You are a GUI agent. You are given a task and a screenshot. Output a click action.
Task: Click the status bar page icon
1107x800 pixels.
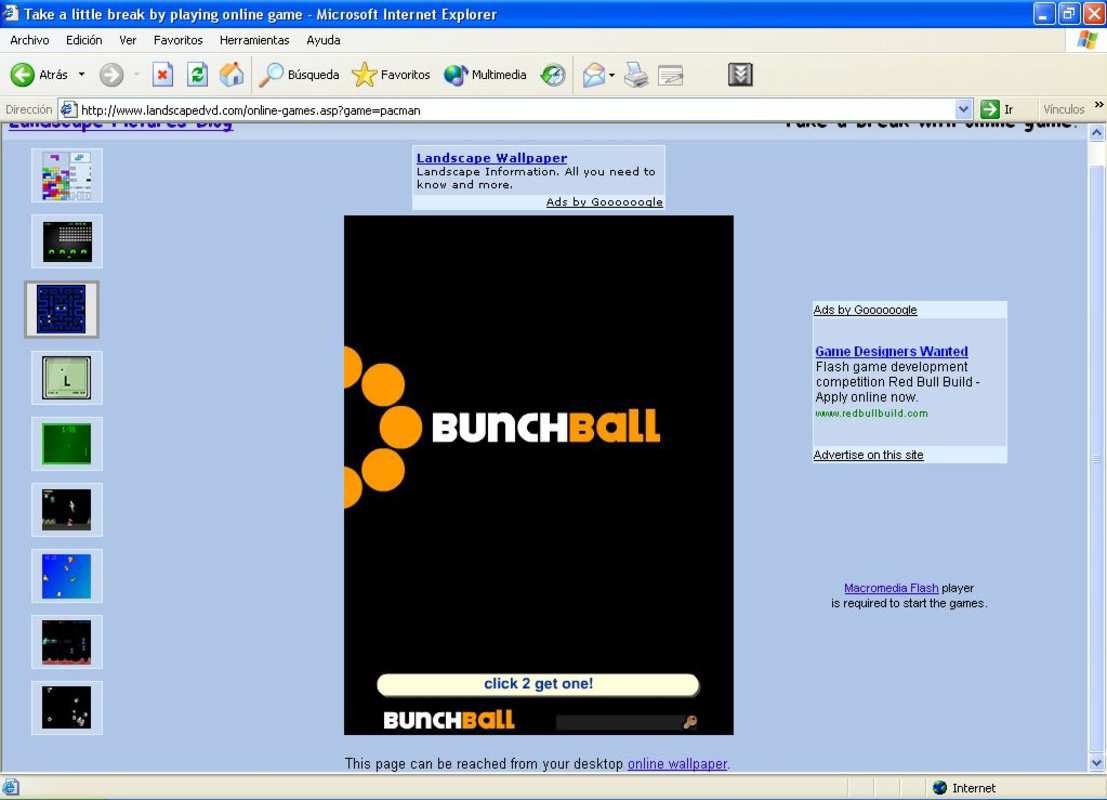11,787
